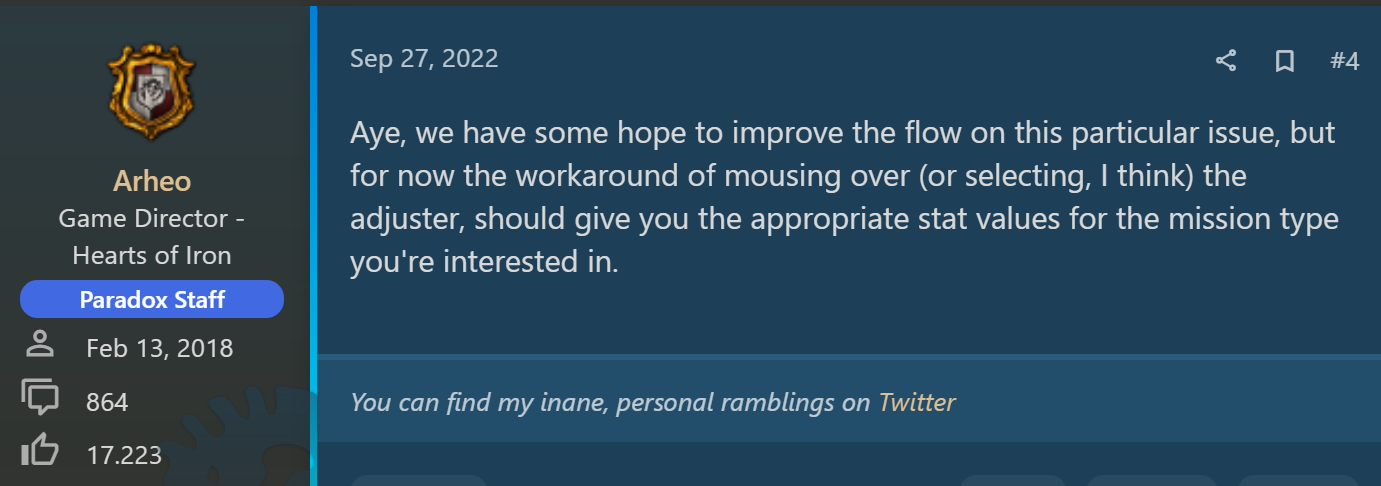Screen dimensions: 1381x486
Task: Click the speech bubbles messages icon
Action: (x=40, y=399)
